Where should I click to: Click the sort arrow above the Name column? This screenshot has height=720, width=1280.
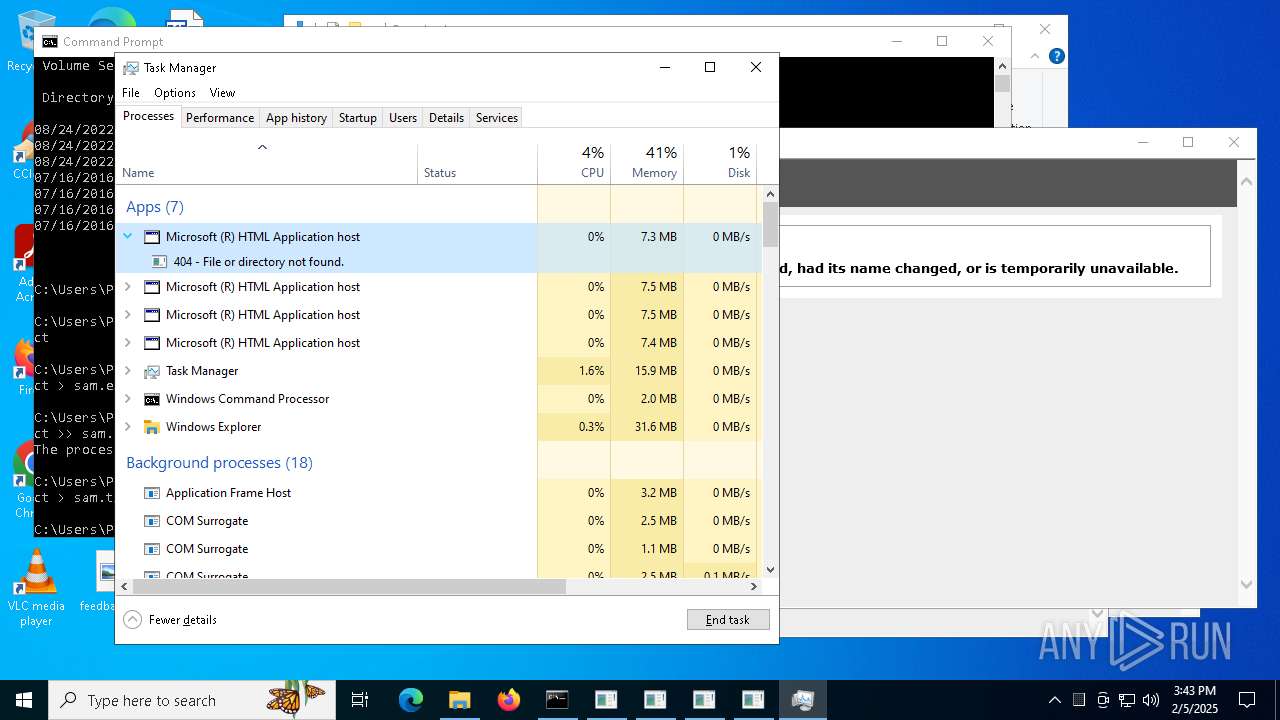click(262, 148)
